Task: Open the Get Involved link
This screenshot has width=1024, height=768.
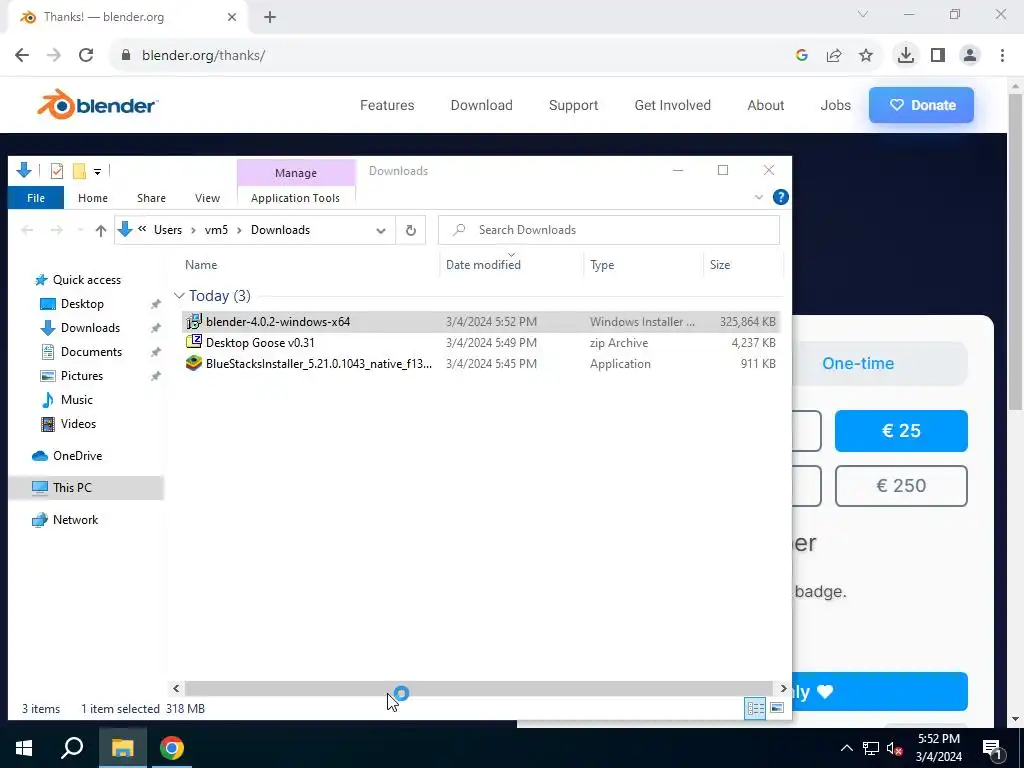Action: 673,105
